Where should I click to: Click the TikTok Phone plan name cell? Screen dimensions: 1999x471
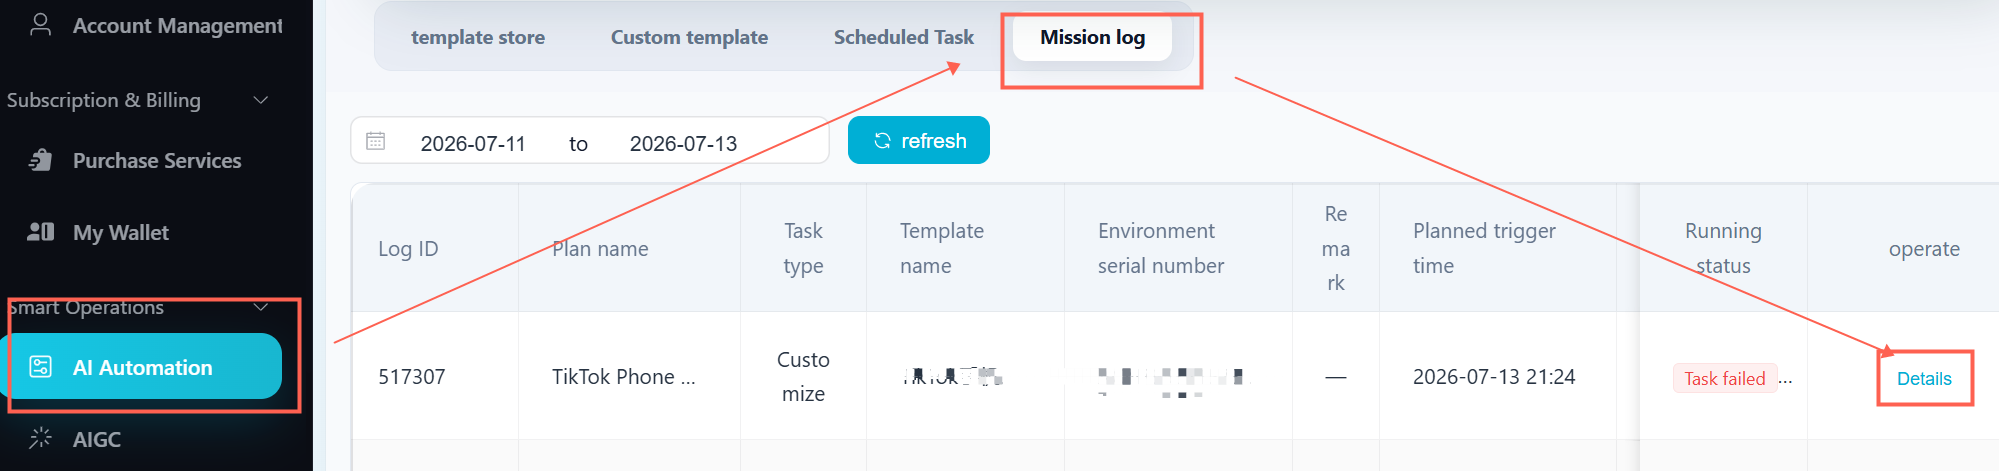tap(623, 376)
